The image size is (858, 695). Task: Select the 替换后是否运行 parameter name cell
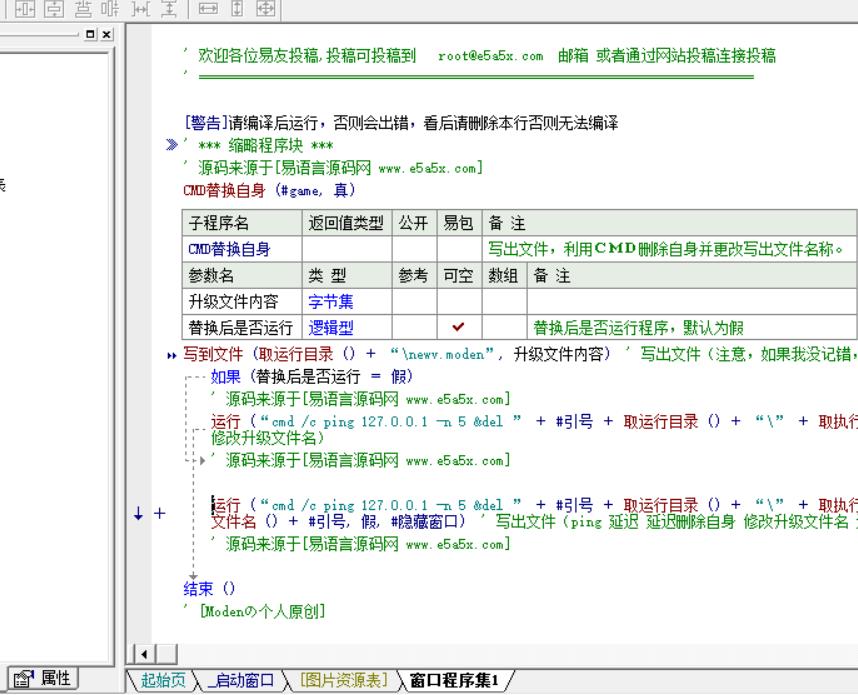(242, 327)
